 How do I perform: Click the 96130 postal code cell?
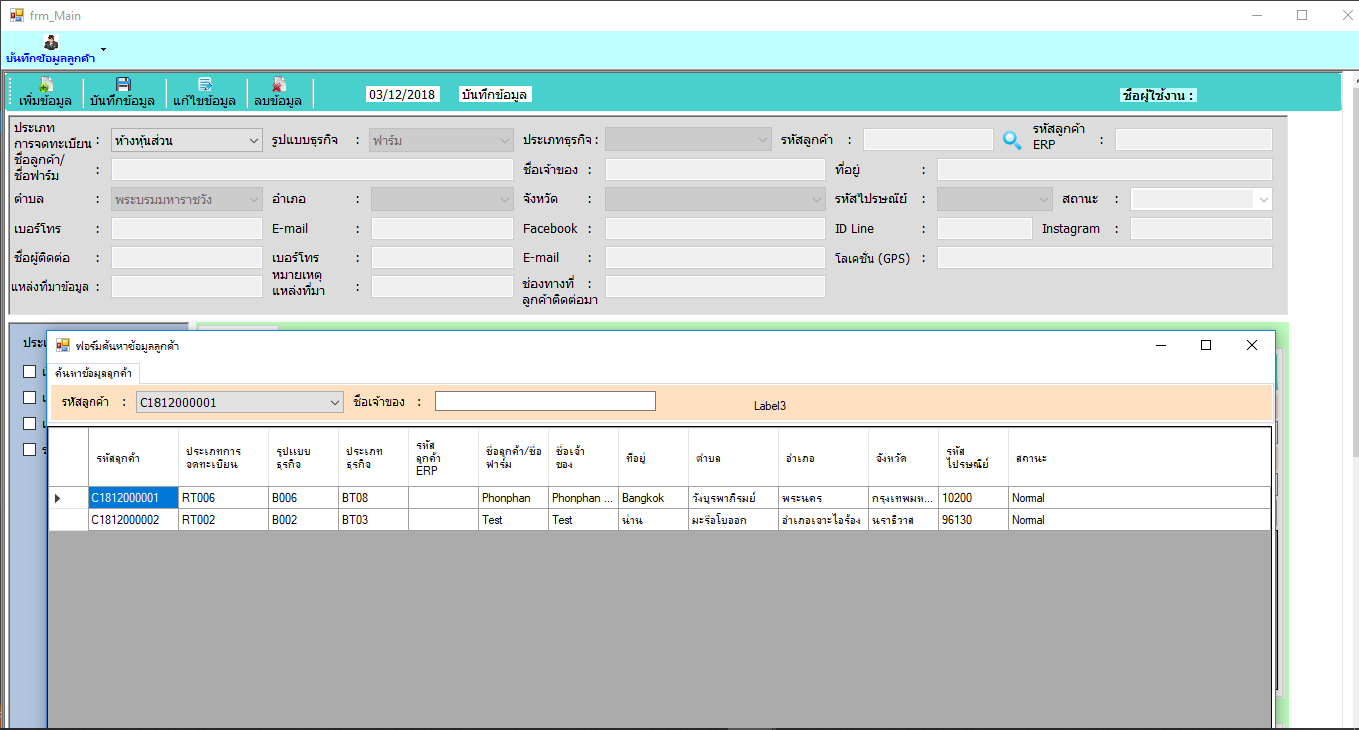pyautogui.click(x=973, y=520)
